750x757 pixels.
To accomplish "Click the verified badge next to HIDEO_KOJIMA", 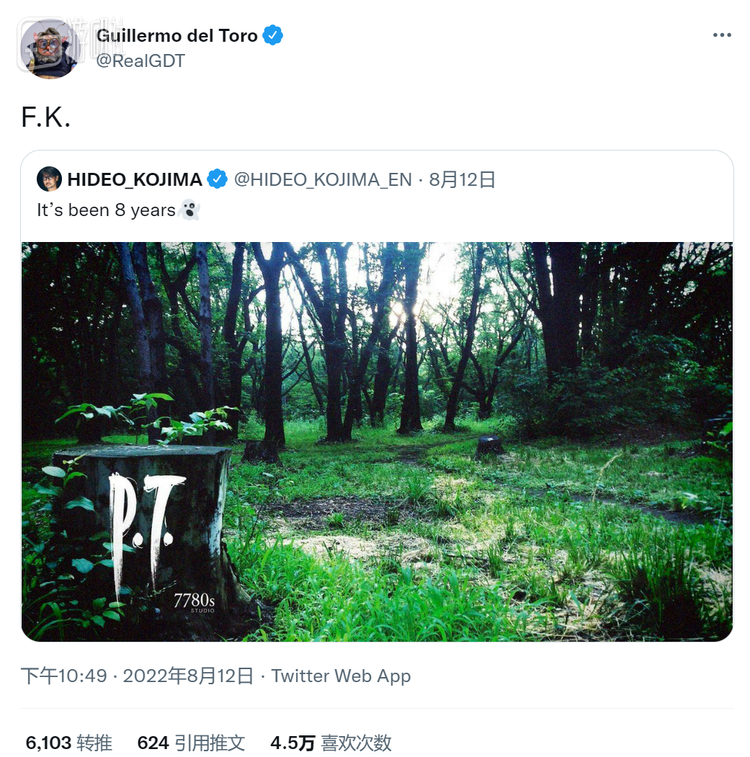I will pyautogui.click(x=217, y=180).
